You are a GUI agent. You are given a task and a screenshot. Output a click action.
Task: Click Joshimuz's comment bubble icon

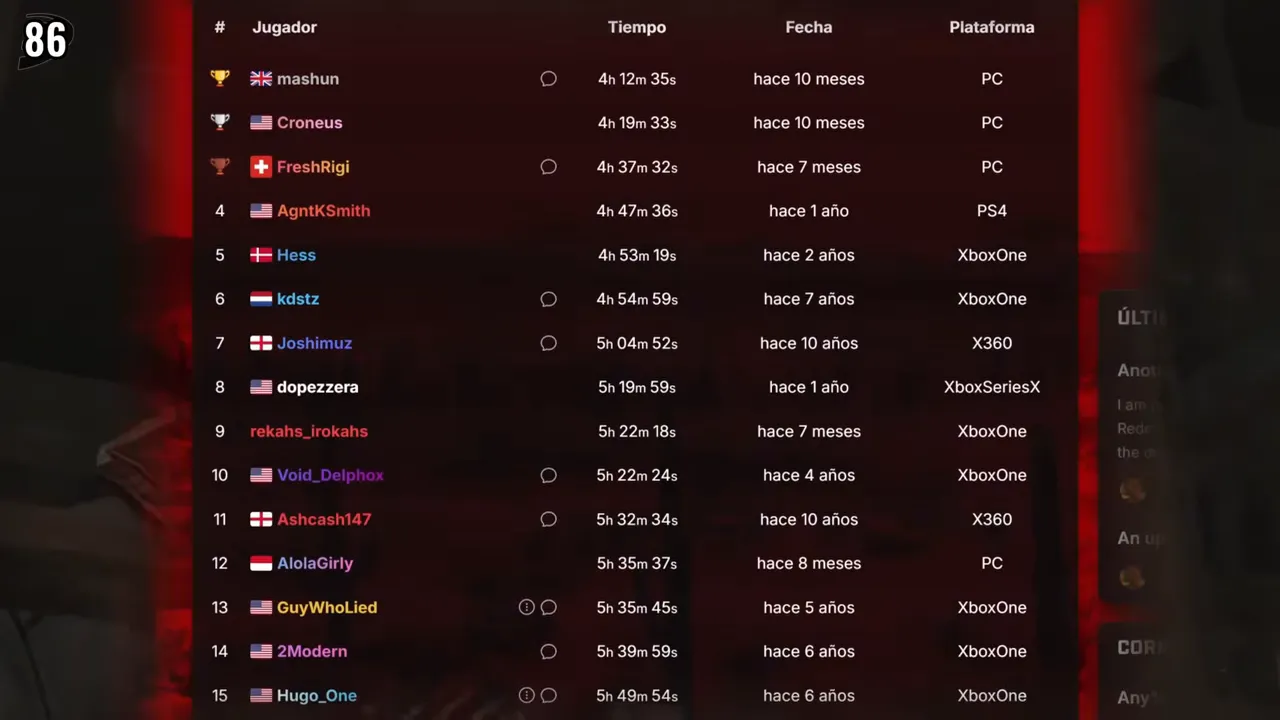coord(548,343)
